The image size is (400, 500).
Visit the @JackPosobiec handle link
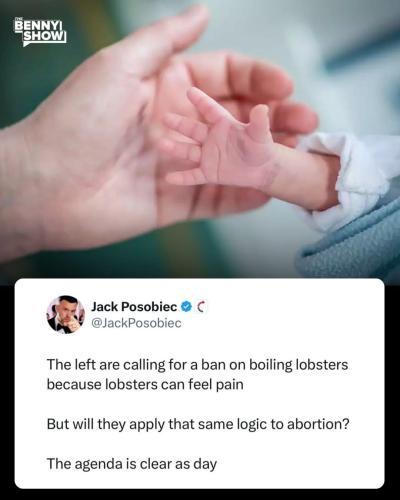[136, 323]
